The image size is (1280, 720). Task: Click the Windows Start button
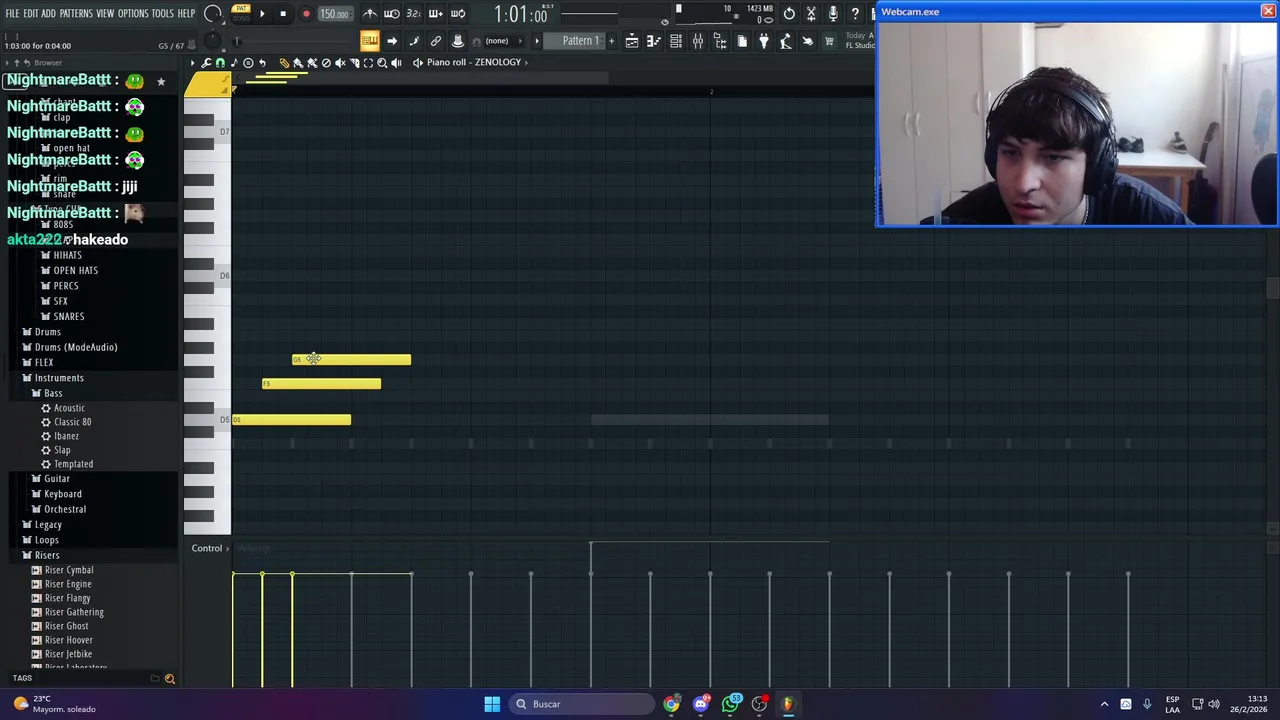tap(492, 704)
